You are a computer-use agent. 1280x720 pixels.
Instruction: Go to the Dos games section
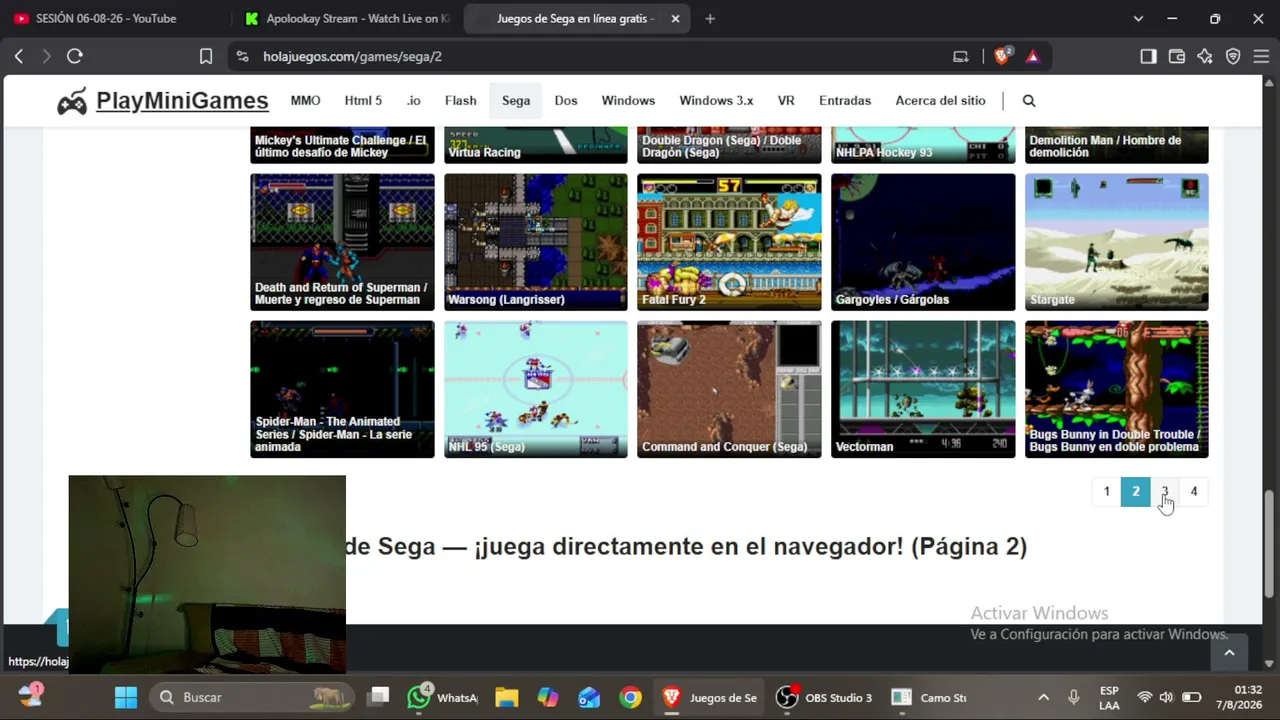[566, 101]
